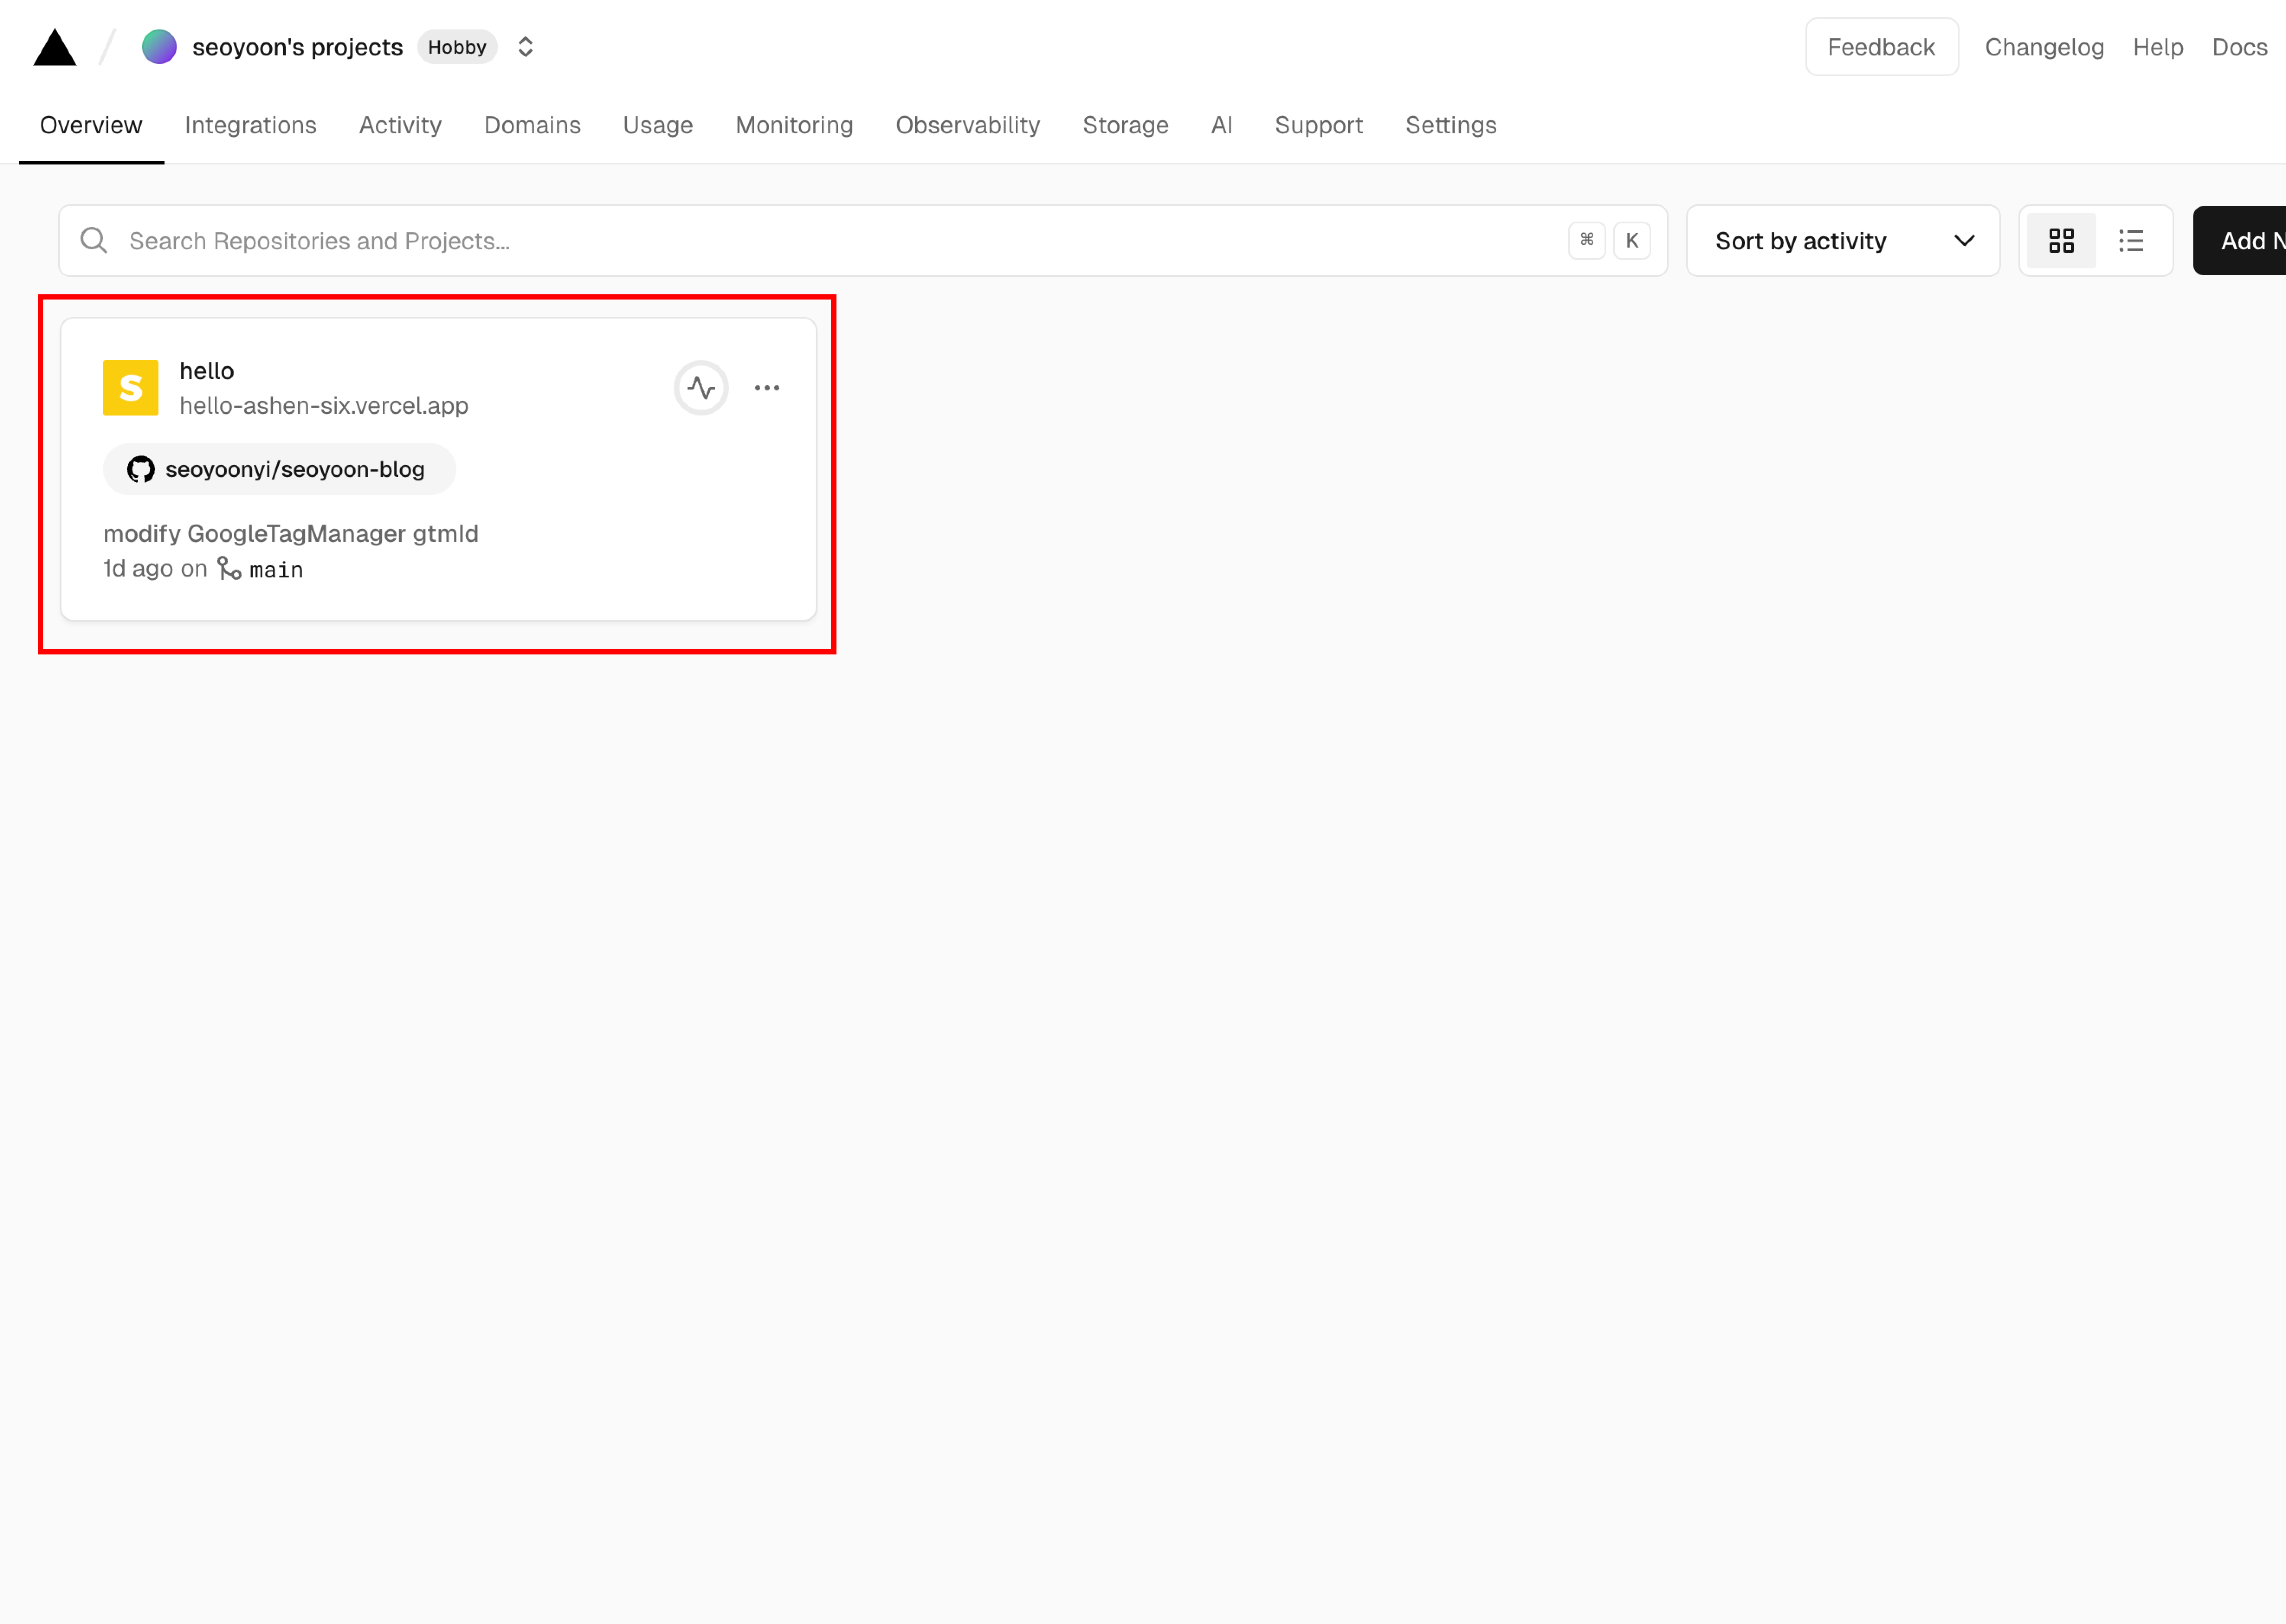Expand the team switcher chevrons
Image resolution: width=2286 pixels, height=1624 pixels.
525,47
